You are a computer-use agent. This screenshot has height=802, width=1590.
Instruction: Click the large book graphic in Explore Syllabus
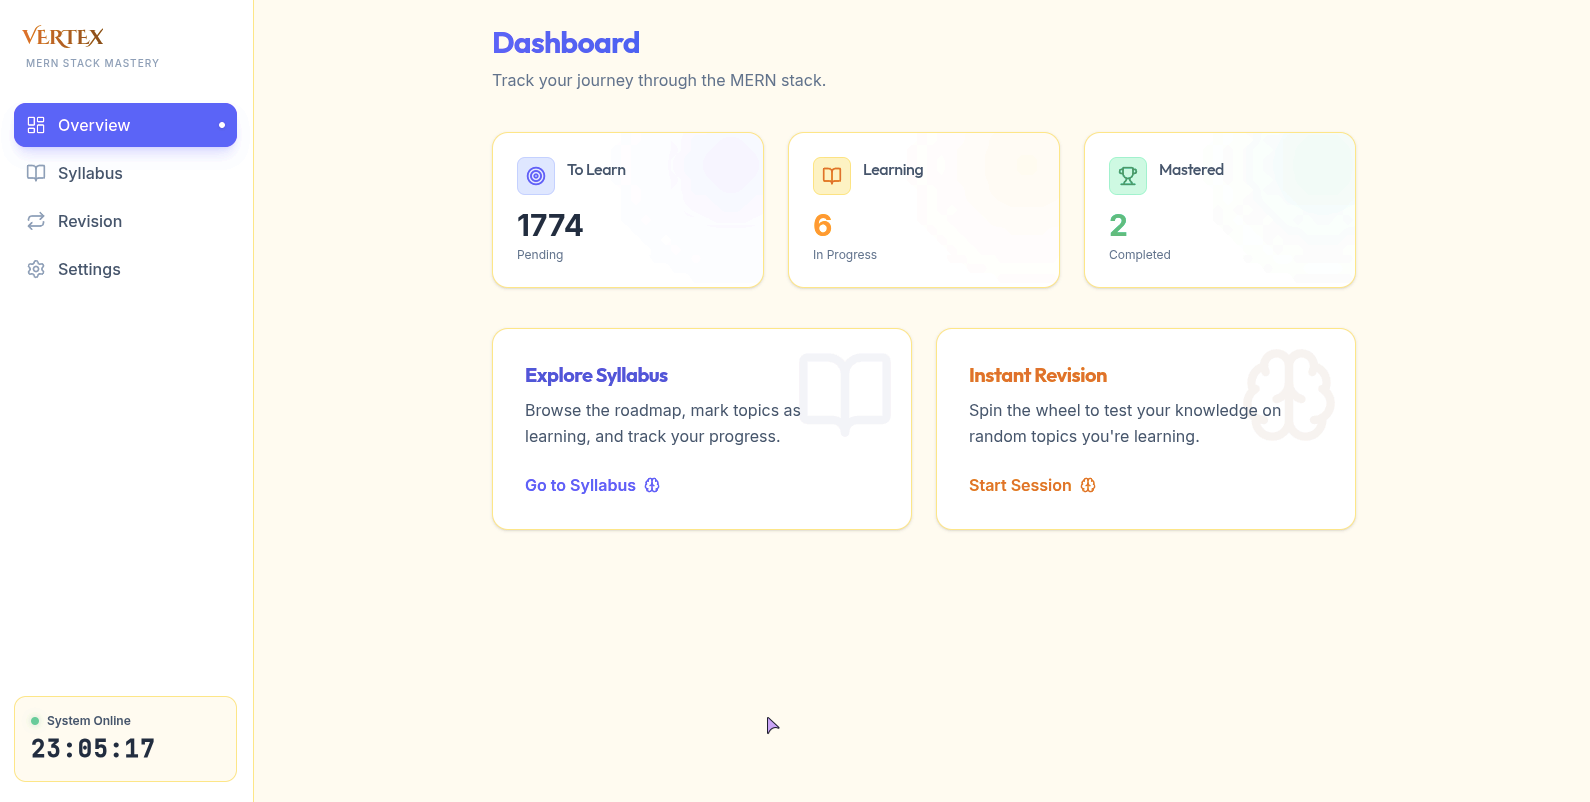845,393
